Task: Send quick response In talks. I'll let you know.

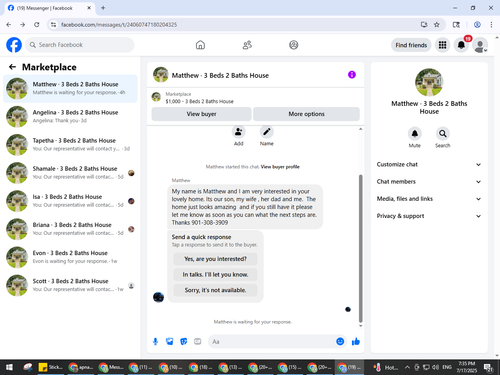Action: click(x=215, y=275)
